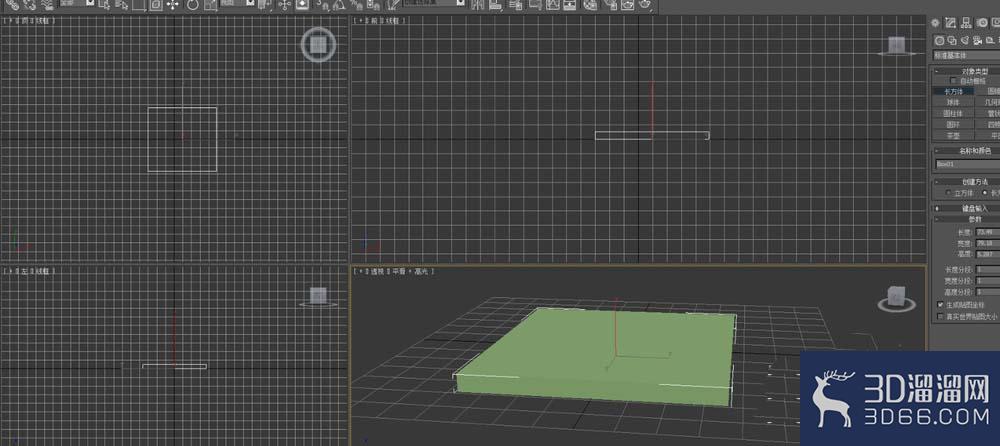
Task: Click the perspective viewport ViewCube
Action: click(x=896, y=299)
